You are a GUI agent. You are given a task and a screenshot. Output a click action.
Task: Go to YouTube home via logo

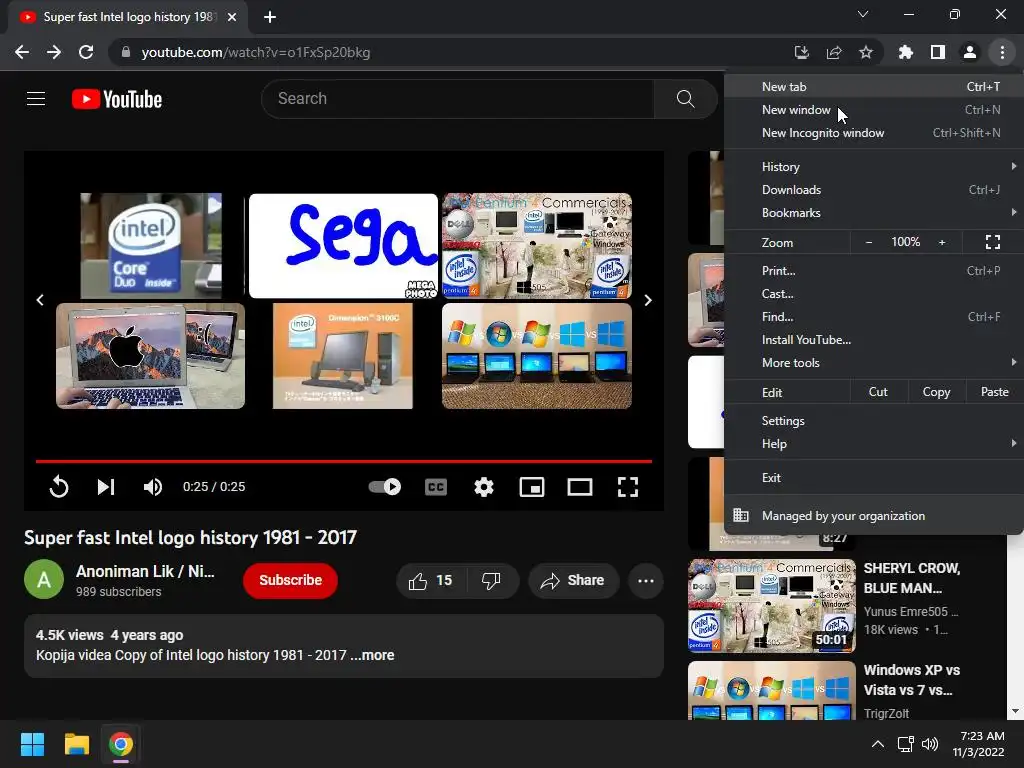point(117,99)
